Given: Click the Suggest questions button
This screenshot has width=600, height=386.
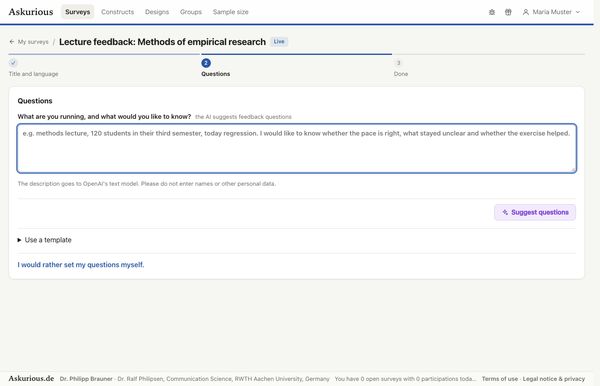Looking at the screenshot, I should (x=535, y=212).
